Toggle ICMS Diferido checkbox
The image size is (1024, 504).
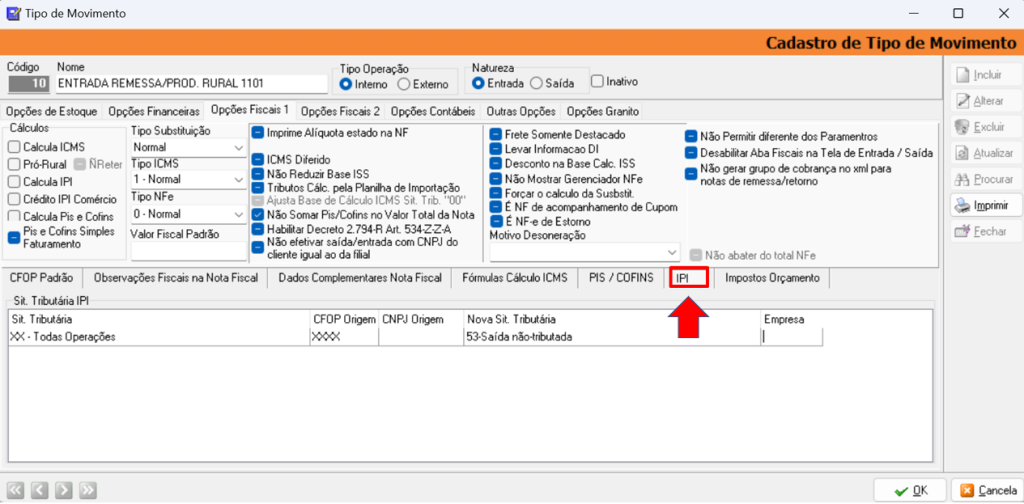(x=258, y=159)
